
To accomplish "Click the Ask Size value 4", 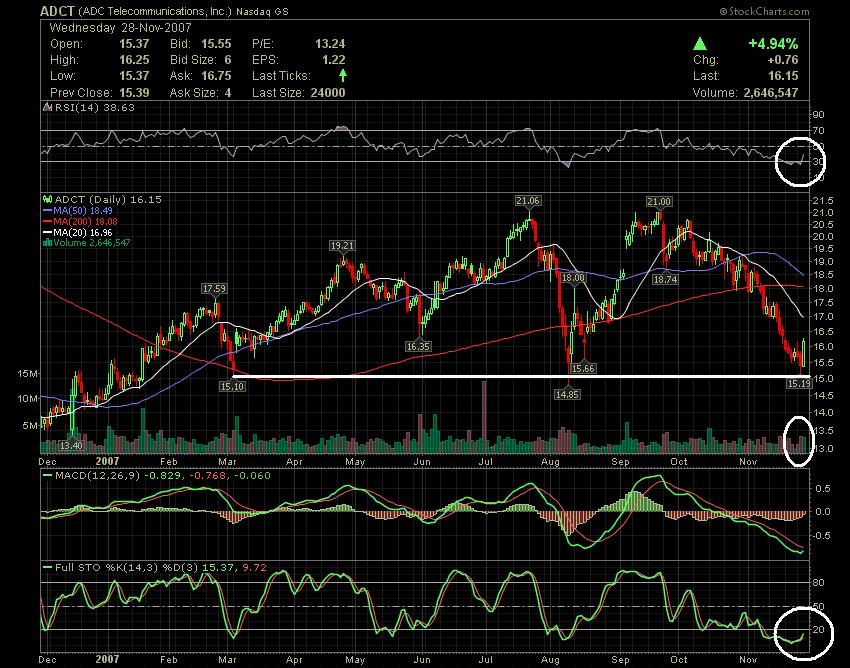I will [x=228, y=93].
